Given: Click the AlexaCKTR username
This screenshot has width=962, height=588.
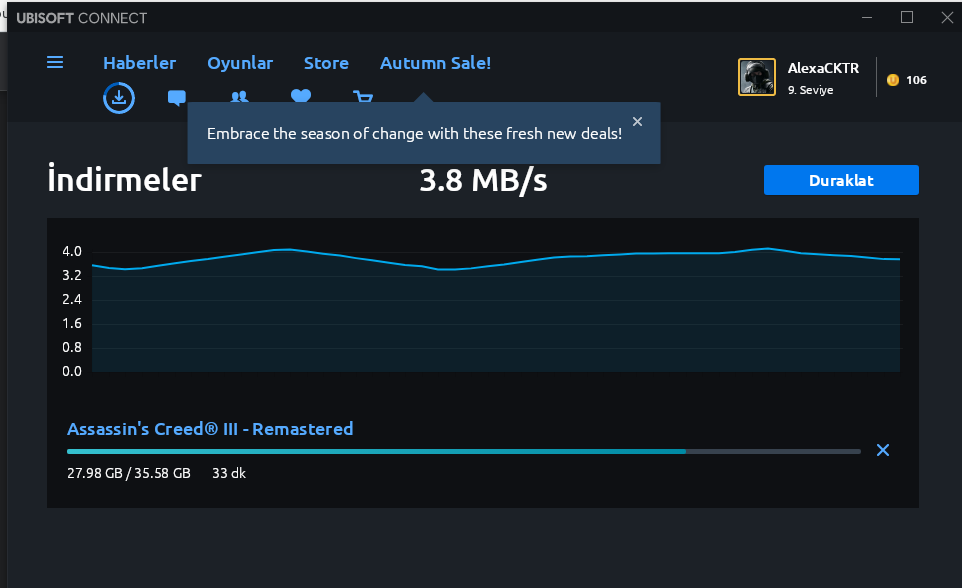Looking at the screenshot, I should point(823,68).
